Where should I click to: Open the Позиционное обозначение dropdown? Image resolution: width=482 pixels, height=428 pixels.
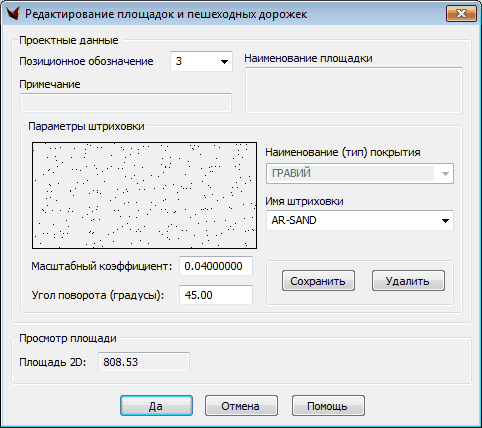[x=201, y=61]
